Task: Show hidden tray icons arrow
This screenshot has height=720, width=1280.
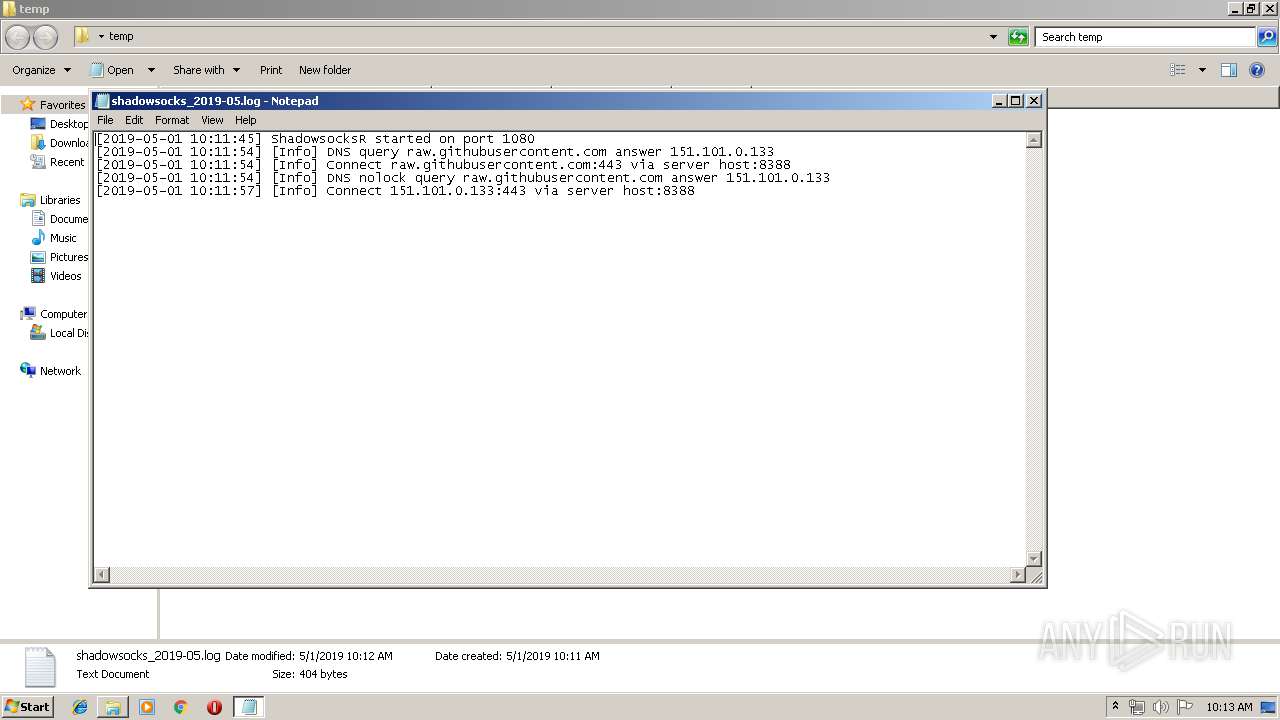Action: pos(1115,707)
